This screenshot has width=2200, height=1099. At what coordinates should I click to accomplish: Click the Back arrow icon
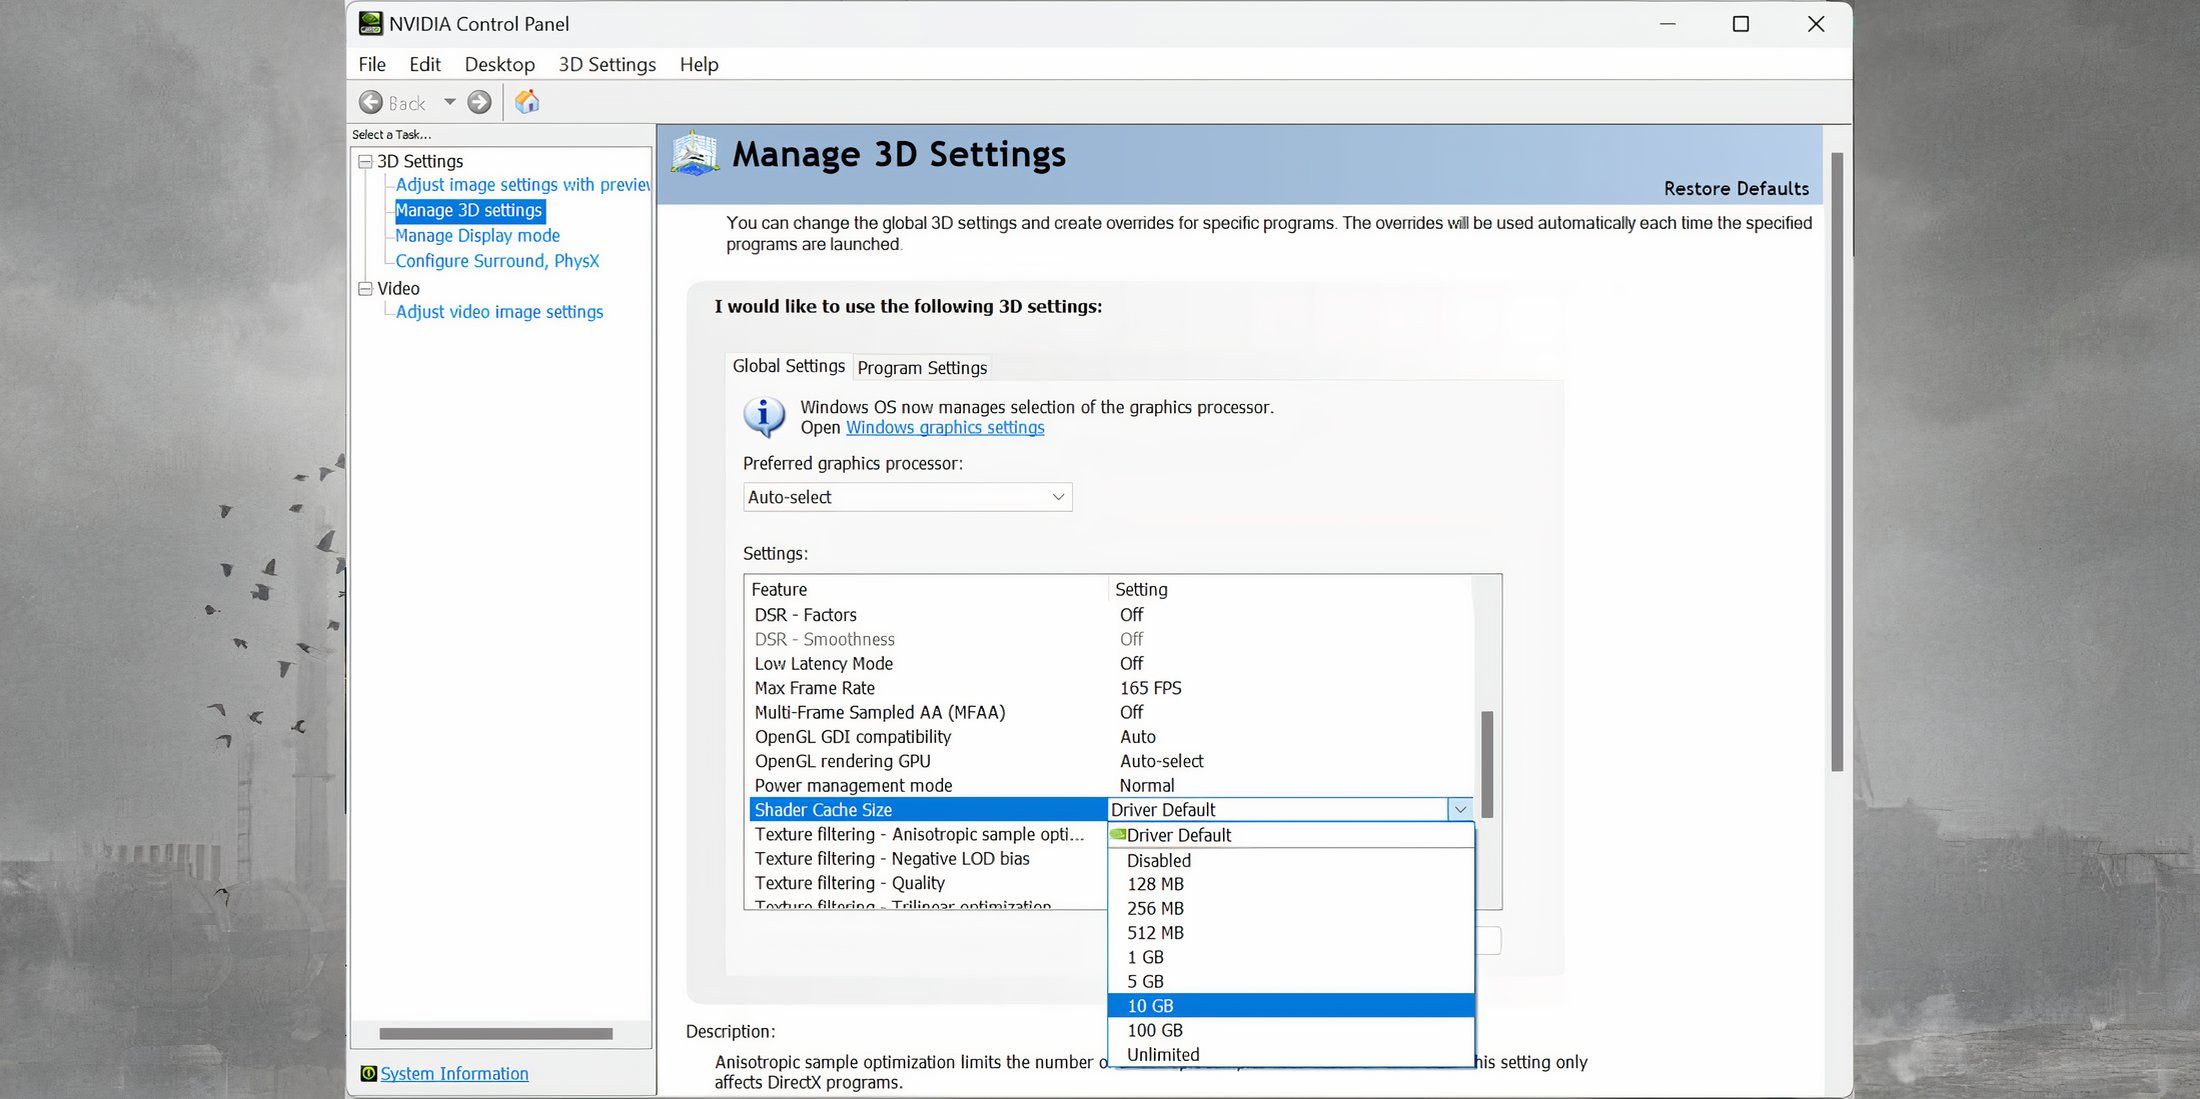click(x=371, y=103)
